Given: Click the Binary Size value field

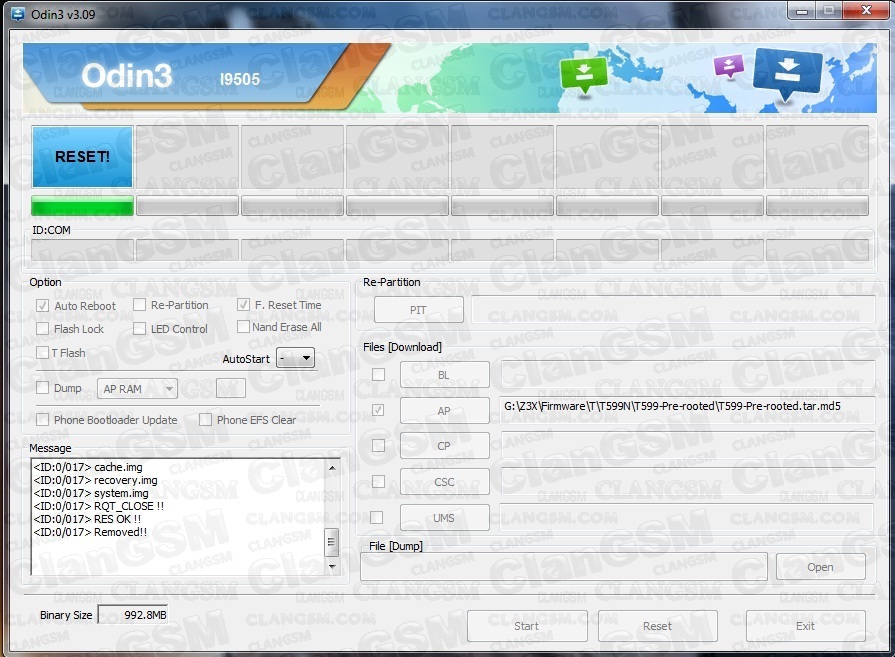Looking at the screenshot, I should (133, 615).
